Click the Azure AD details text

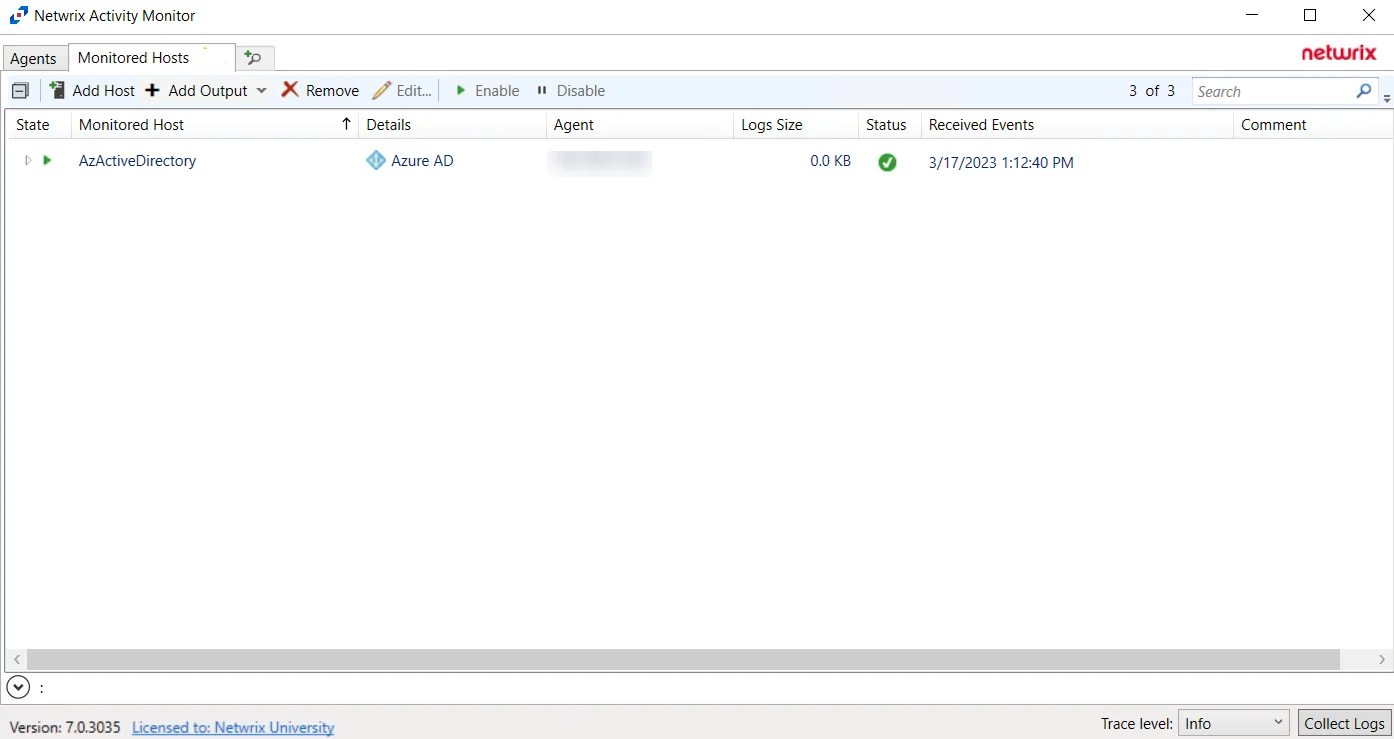[422, 160]
